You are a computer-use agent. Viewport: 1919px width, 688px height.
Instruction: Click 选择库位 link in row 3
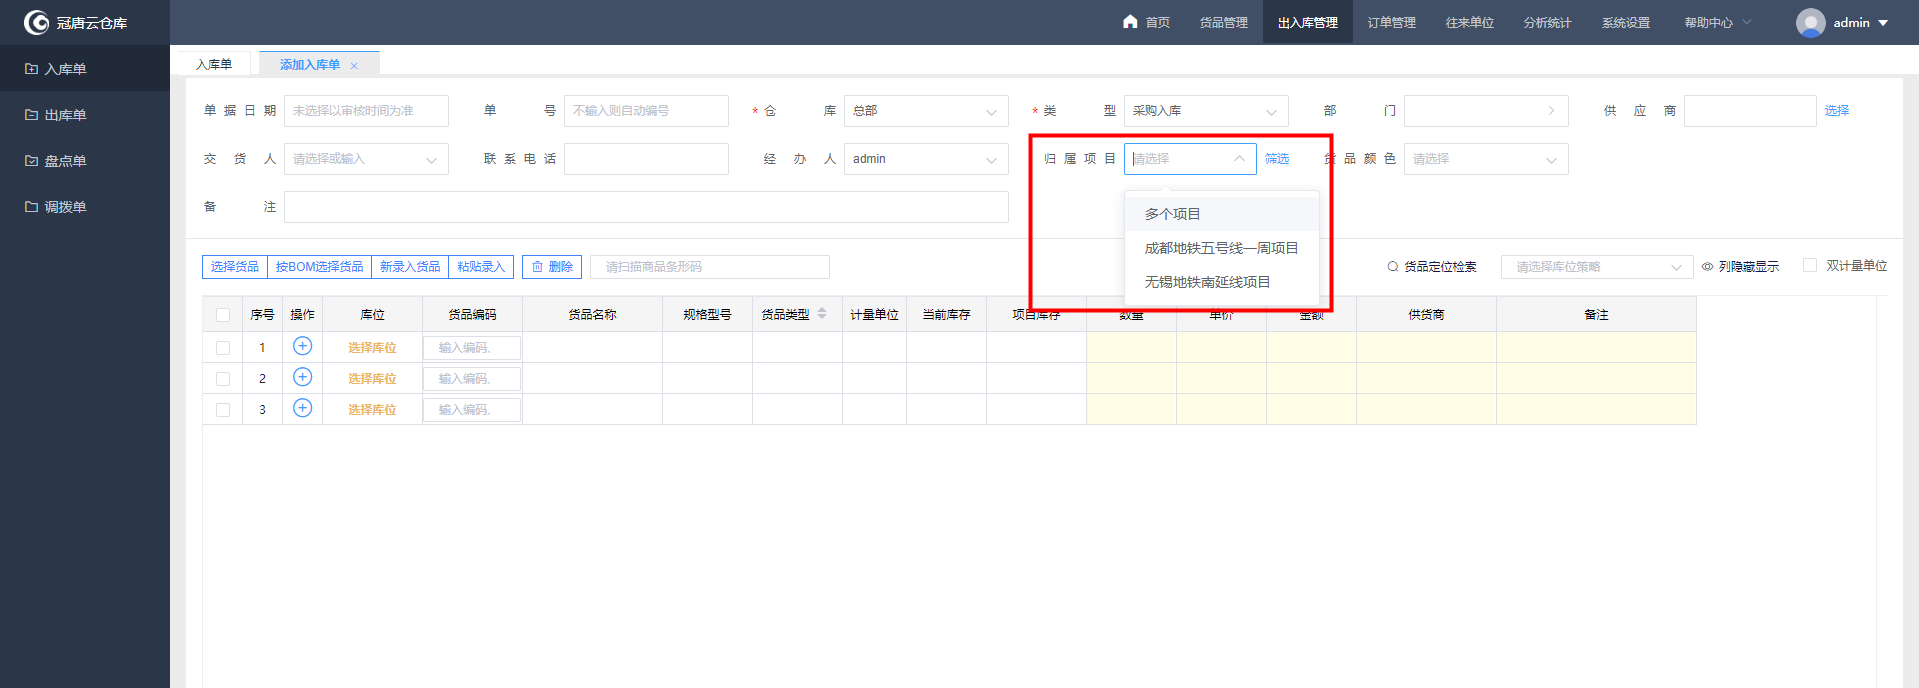[x=372, y=410]
